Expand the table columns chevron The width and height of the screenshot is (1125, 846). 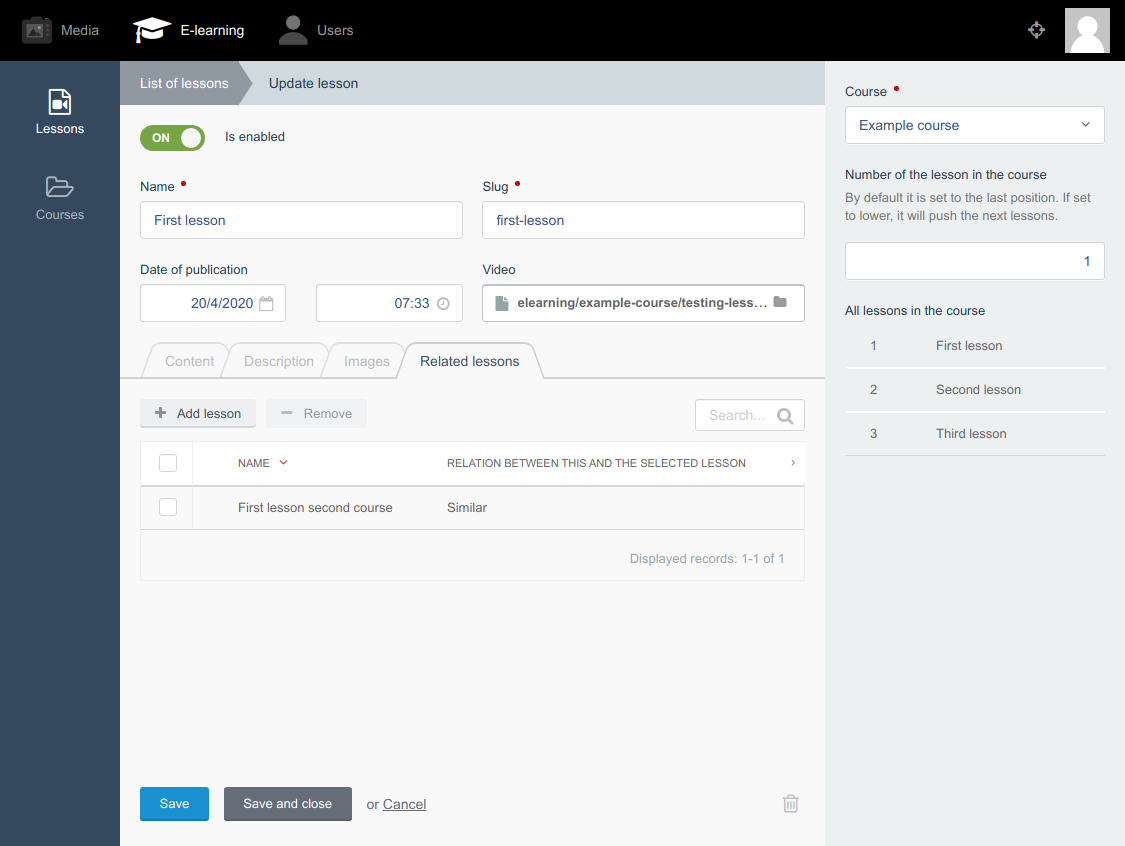tap(793, 463)
